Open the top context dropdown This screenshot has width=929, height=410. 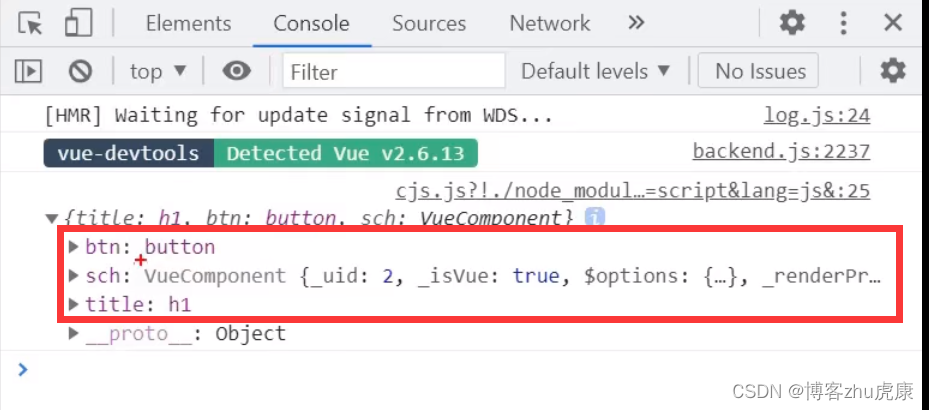pos(158,72)
